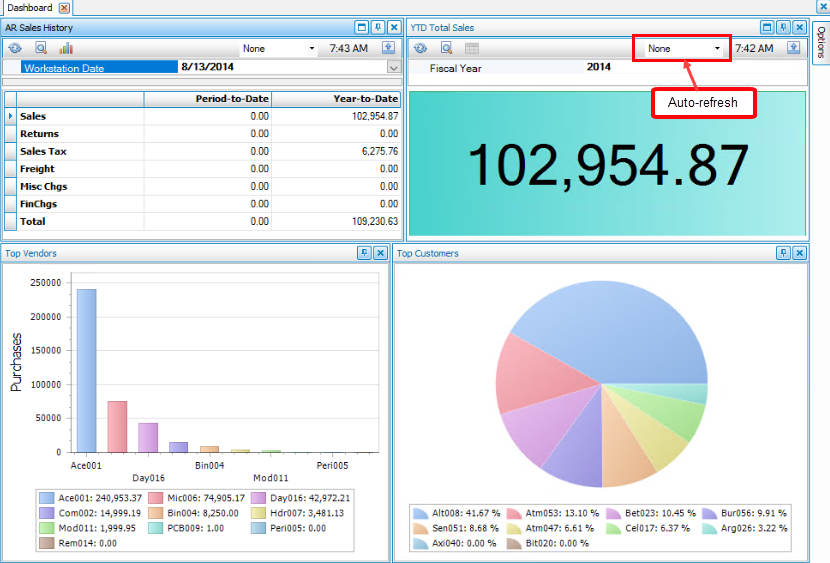Click the export icon in AR Sales History
This screenshot has height=563, width=830.
pyautogui.click(x=388, y=48)
